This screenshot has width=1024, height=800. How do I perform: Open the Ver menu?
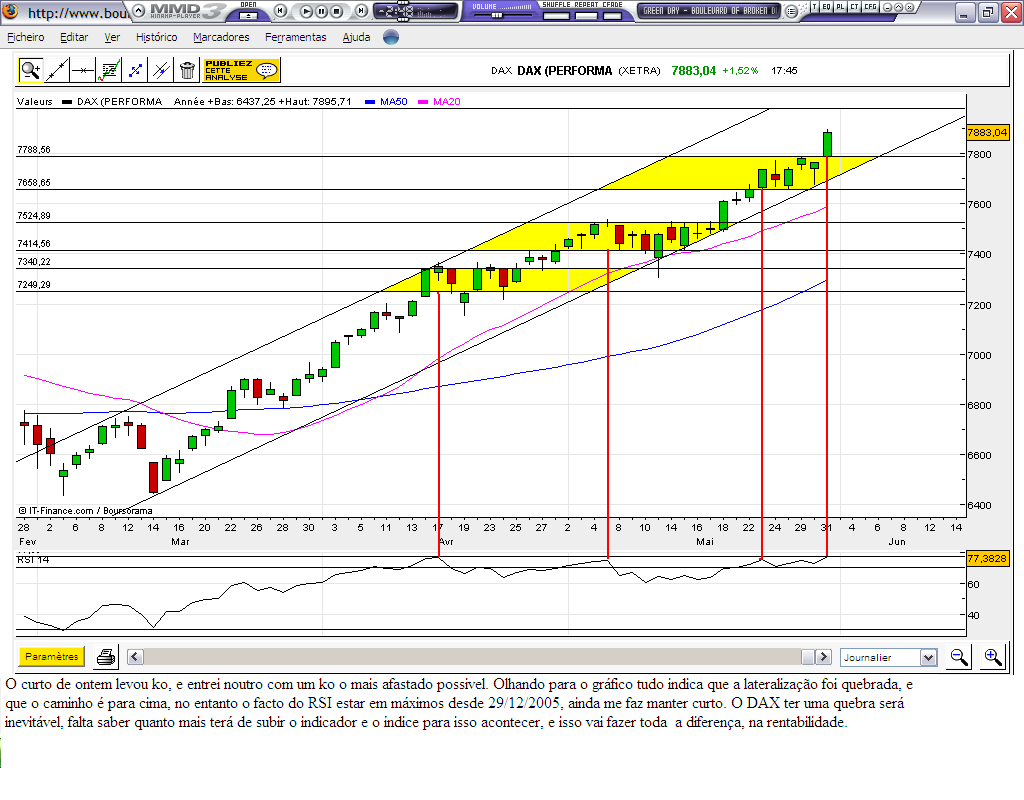[112, 37]
